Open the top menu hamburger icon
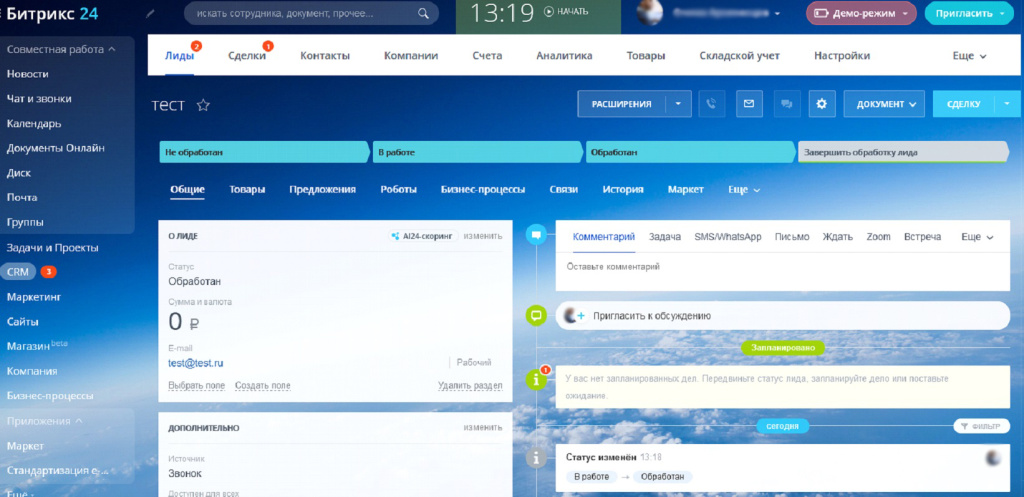 click(x=2, y=12)
